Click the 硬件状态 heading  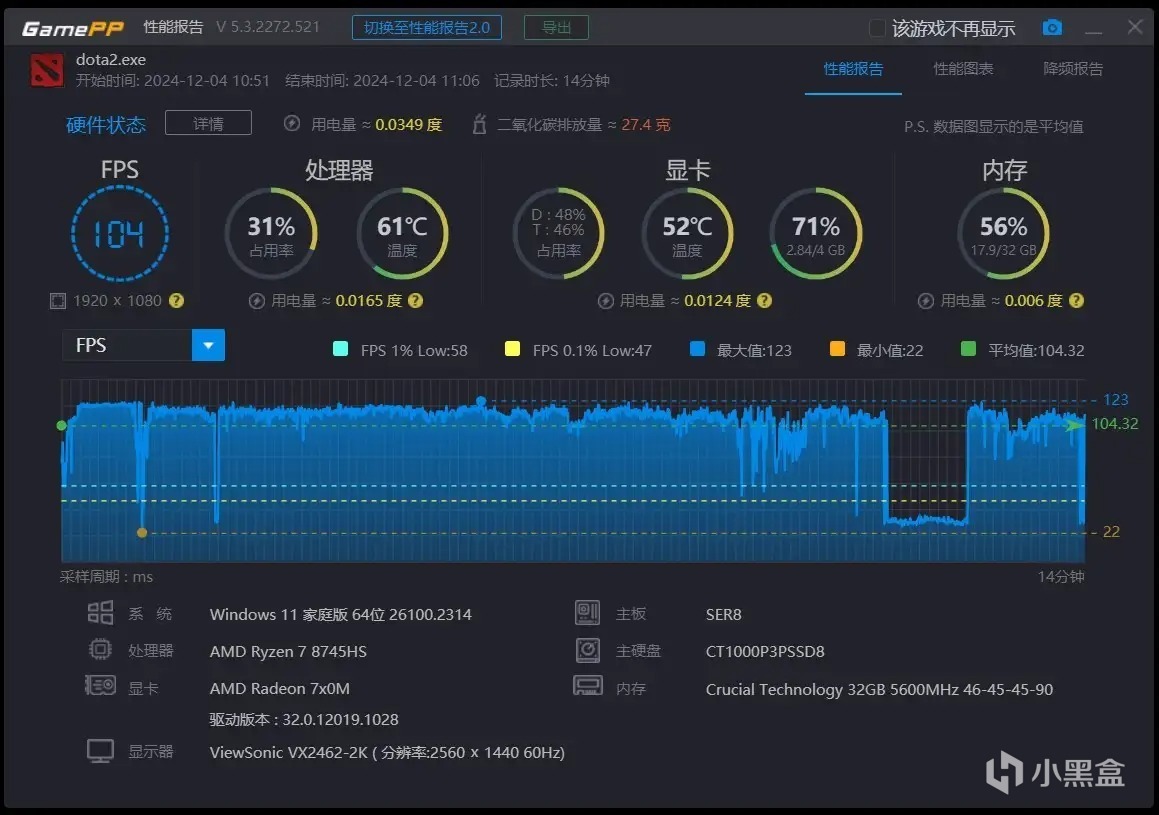click(x=106, y=124)
